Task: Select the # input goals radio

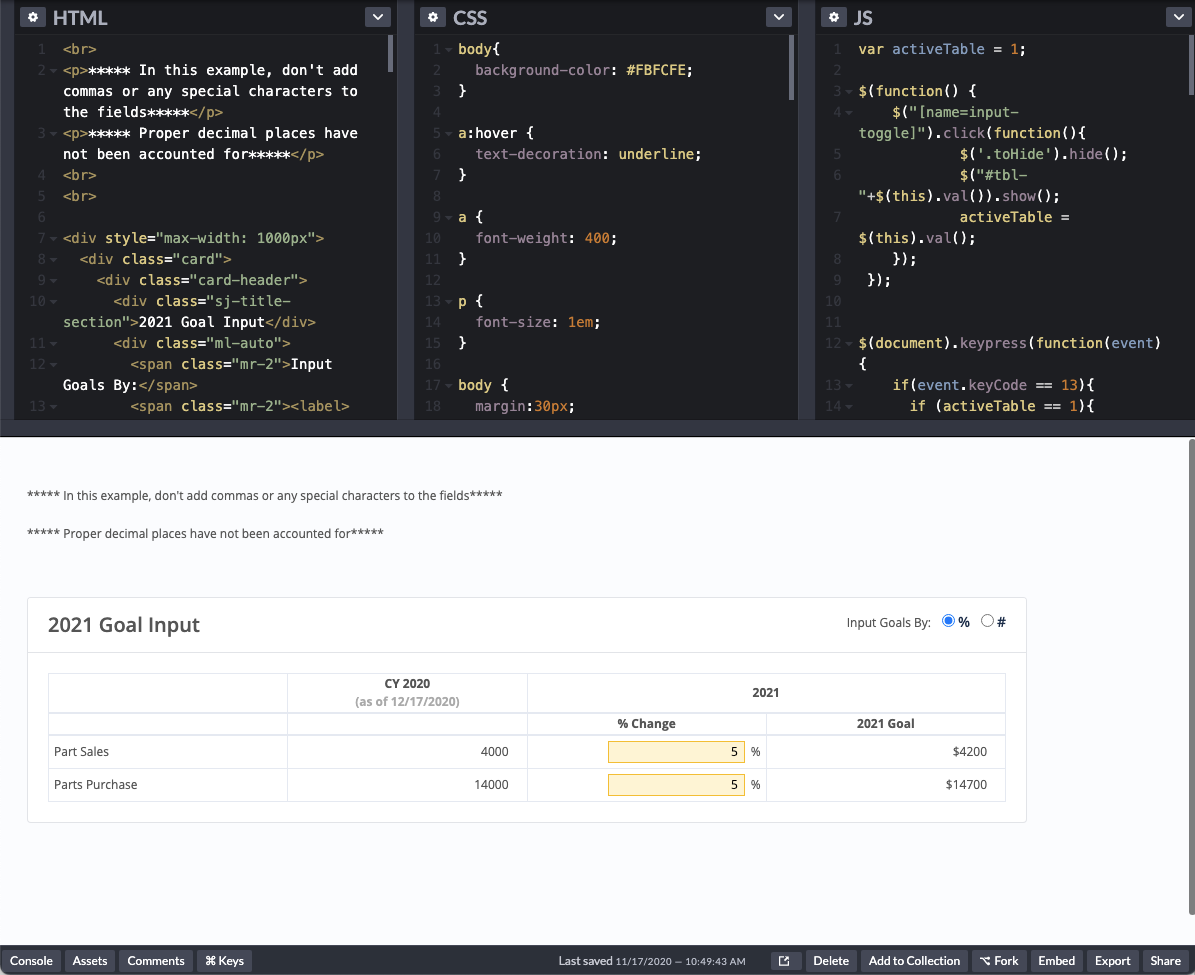Action: pos(987,621)
